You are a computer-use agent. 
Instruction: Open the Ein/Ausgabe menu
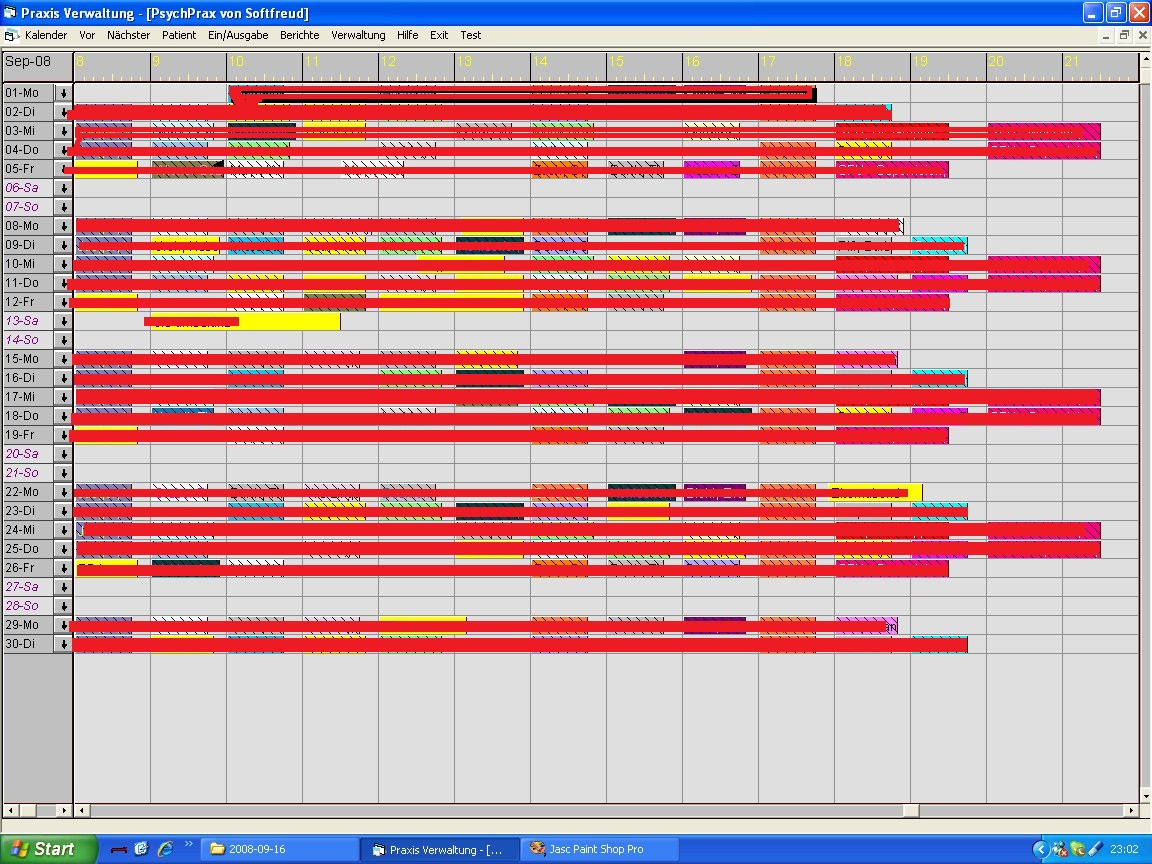click(238, 35)
